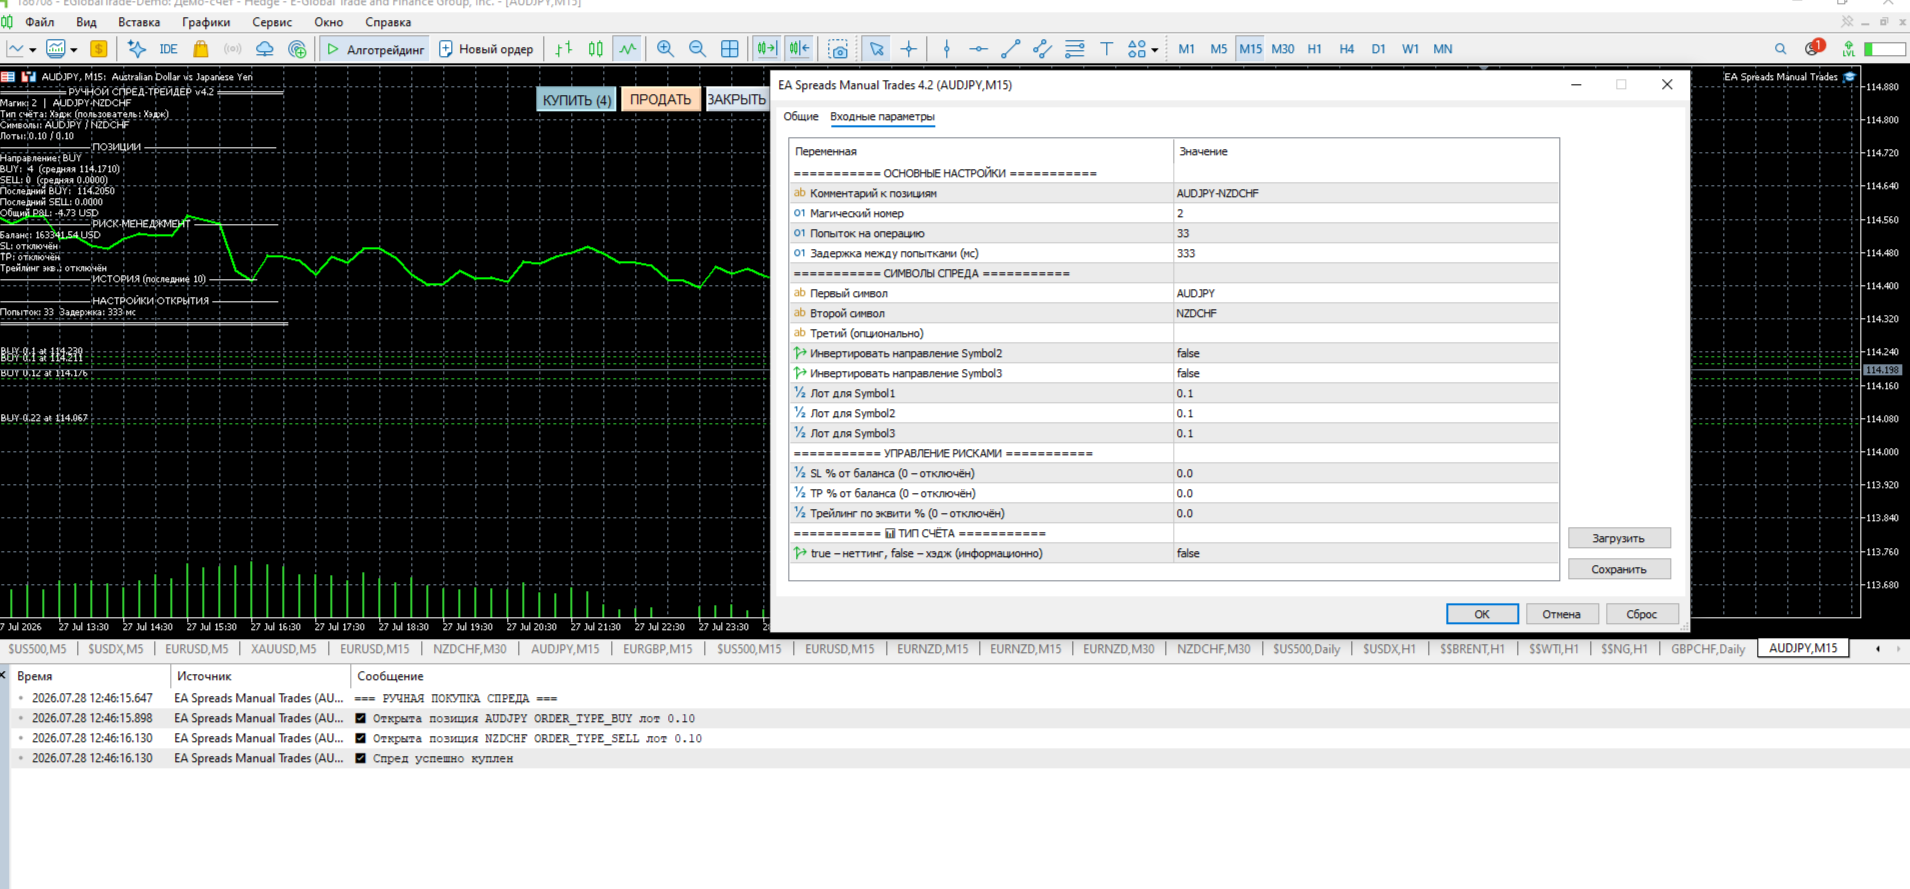The height and width of the screenshot is (889, 1910).
Task: Open the objects shapes dropdown arrow
Action: pyautogui.click(x=1154, y=50)
